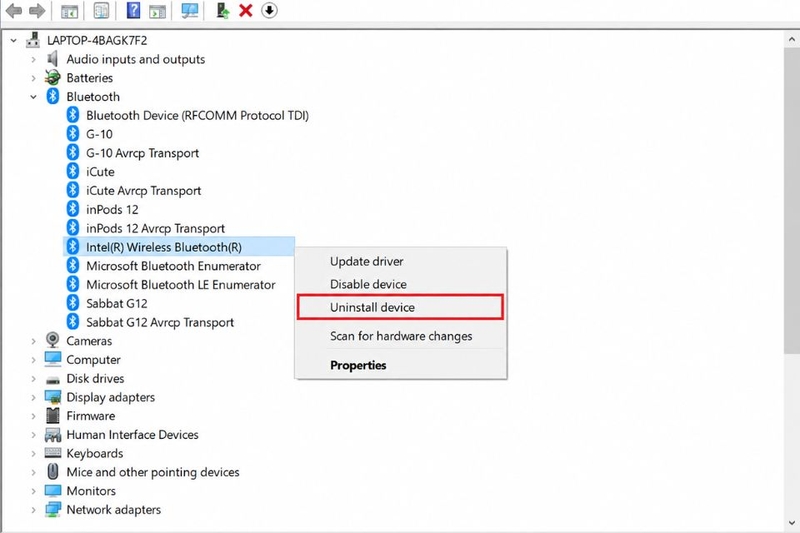800x533 pixels.
Task: Click the vertical scrollbar thumb
Action: click(791, 199)
